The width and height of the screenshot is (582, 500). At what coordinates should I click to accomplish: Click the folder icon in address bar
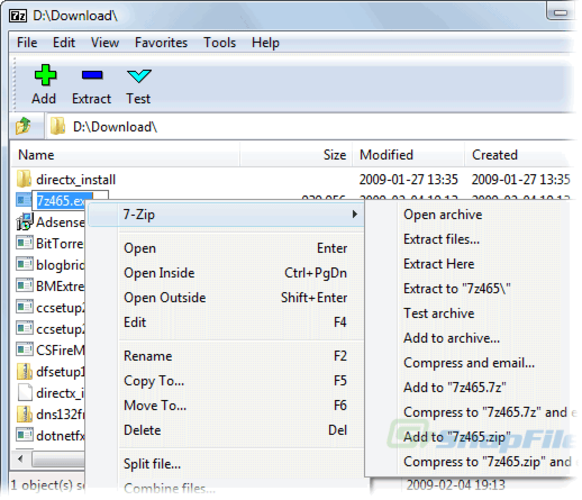coord(58,126)
